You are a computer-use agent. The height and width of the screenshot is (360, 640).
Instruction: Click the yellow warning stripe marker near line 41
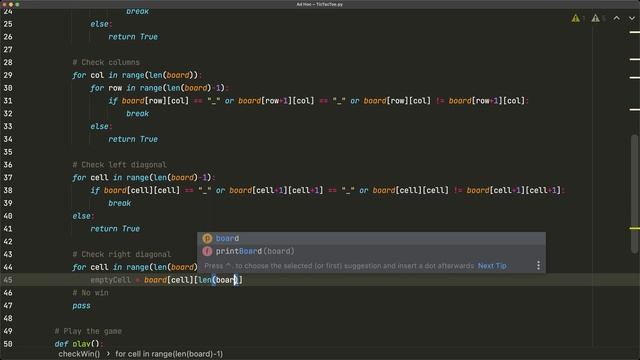(x=634, y=228)
